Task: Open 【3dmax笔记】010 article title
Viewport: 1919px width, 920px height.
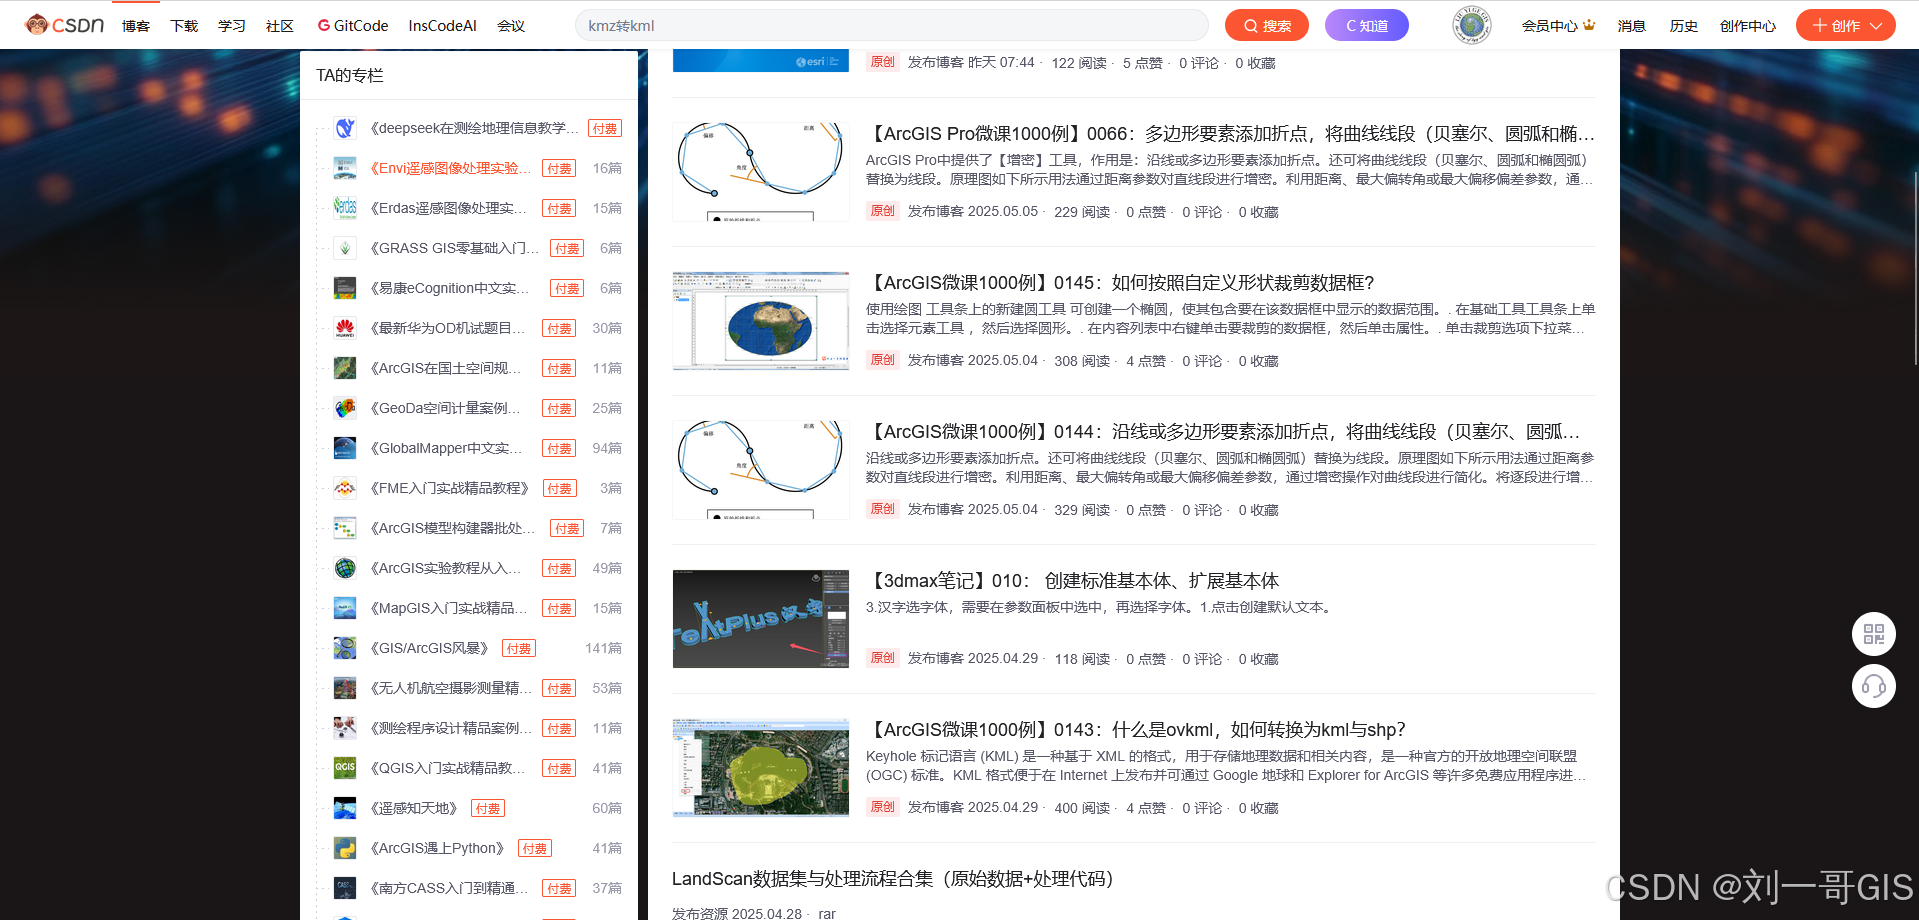Action: [x=1073, y=580]
